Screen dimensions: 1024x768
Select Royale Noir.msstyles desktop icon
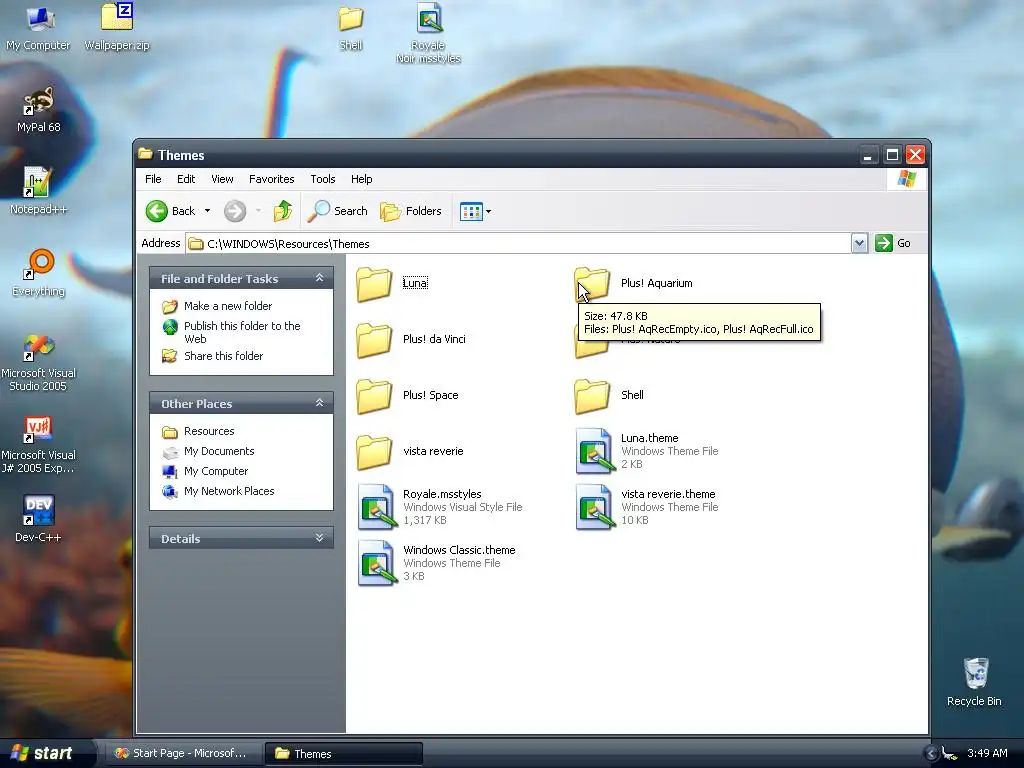(428, 33)
